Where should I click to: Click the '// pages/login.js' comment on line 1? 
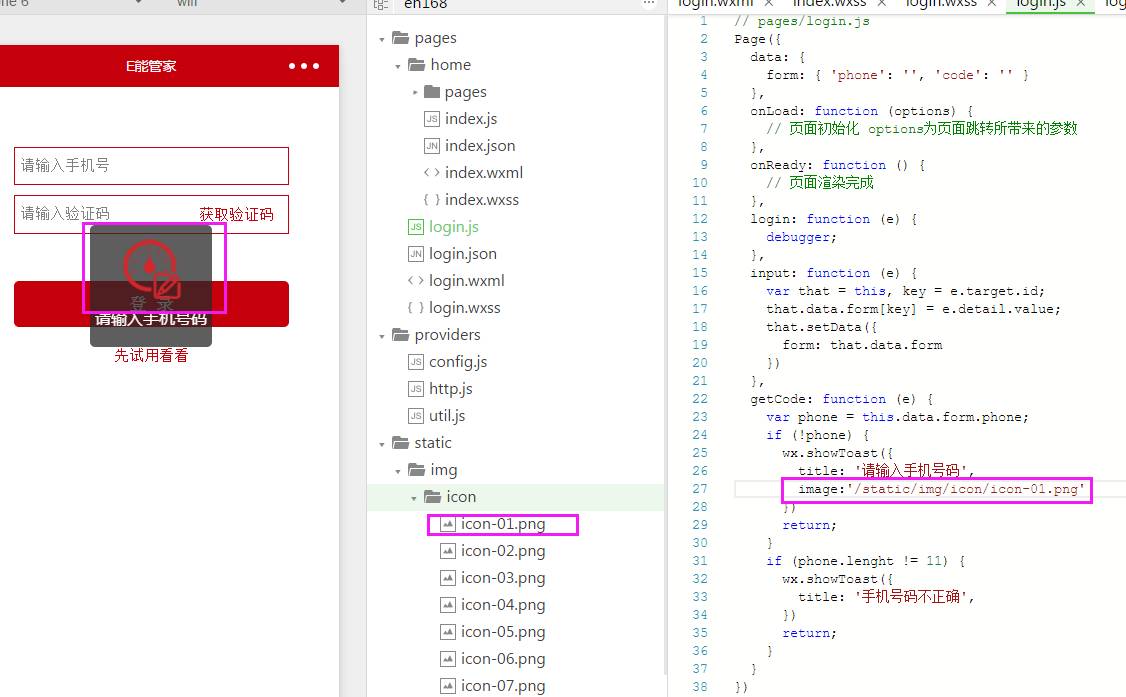coord(802,21)
